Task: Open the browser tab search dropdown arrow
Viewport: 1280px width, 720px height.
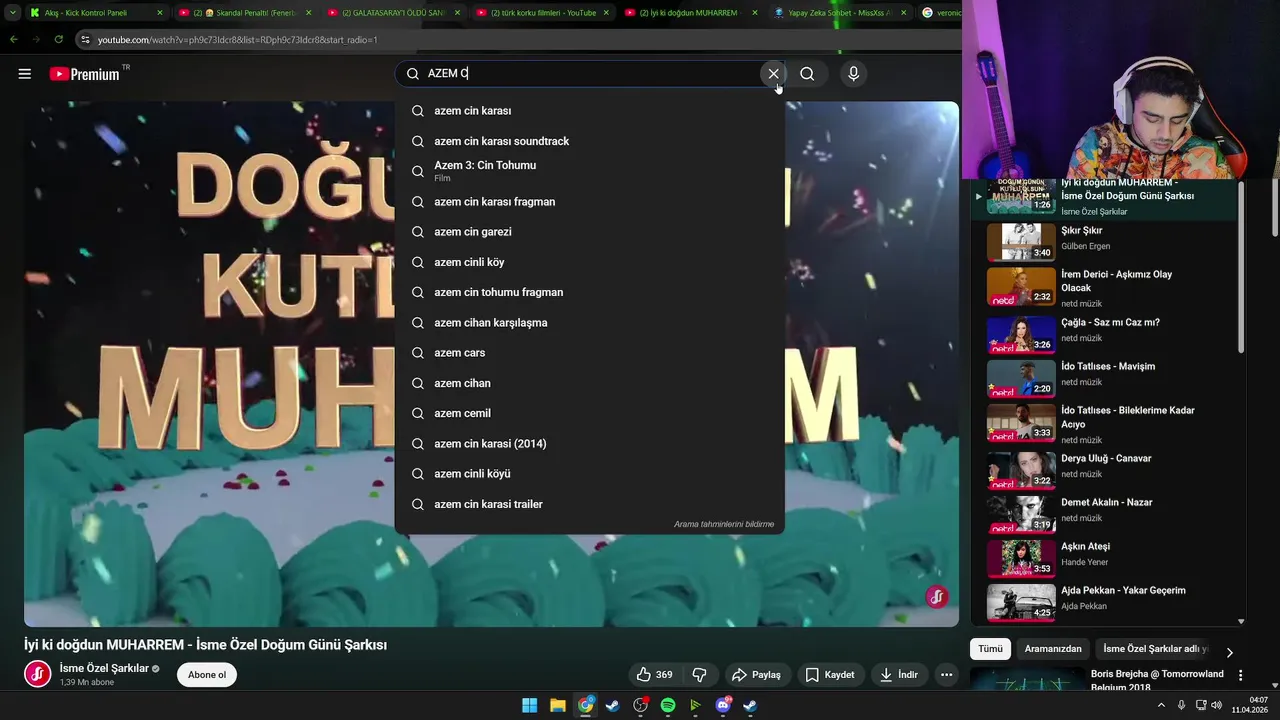Action: click(x=12, y=13)
